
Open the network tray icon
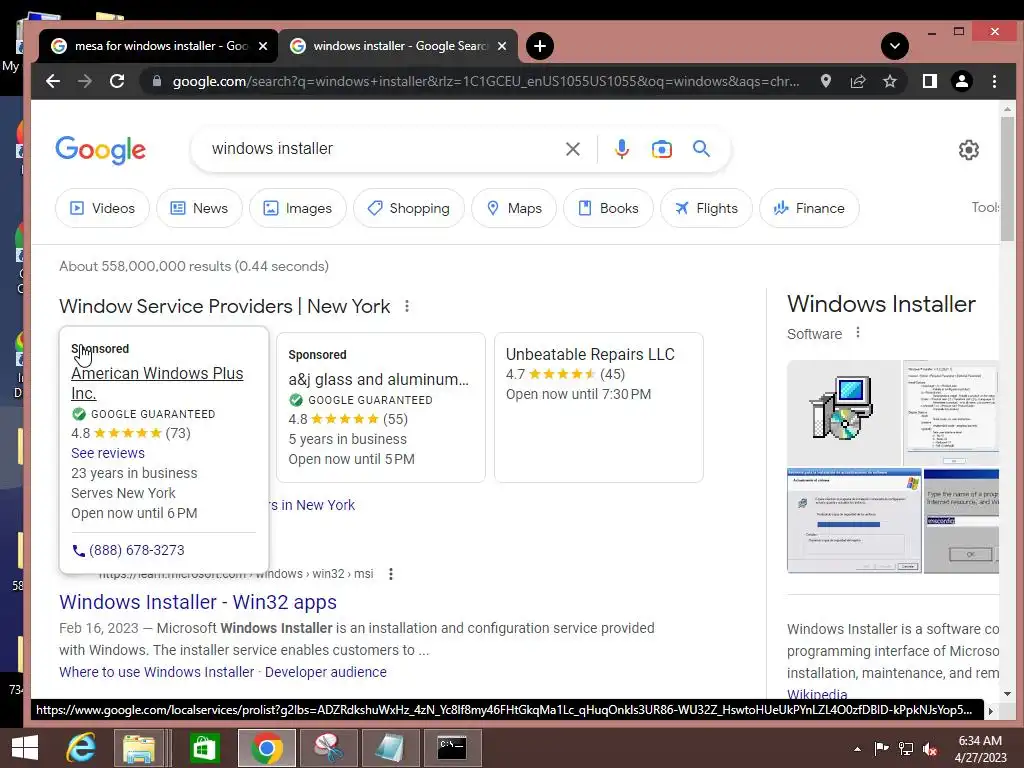[x=906, y=749]
